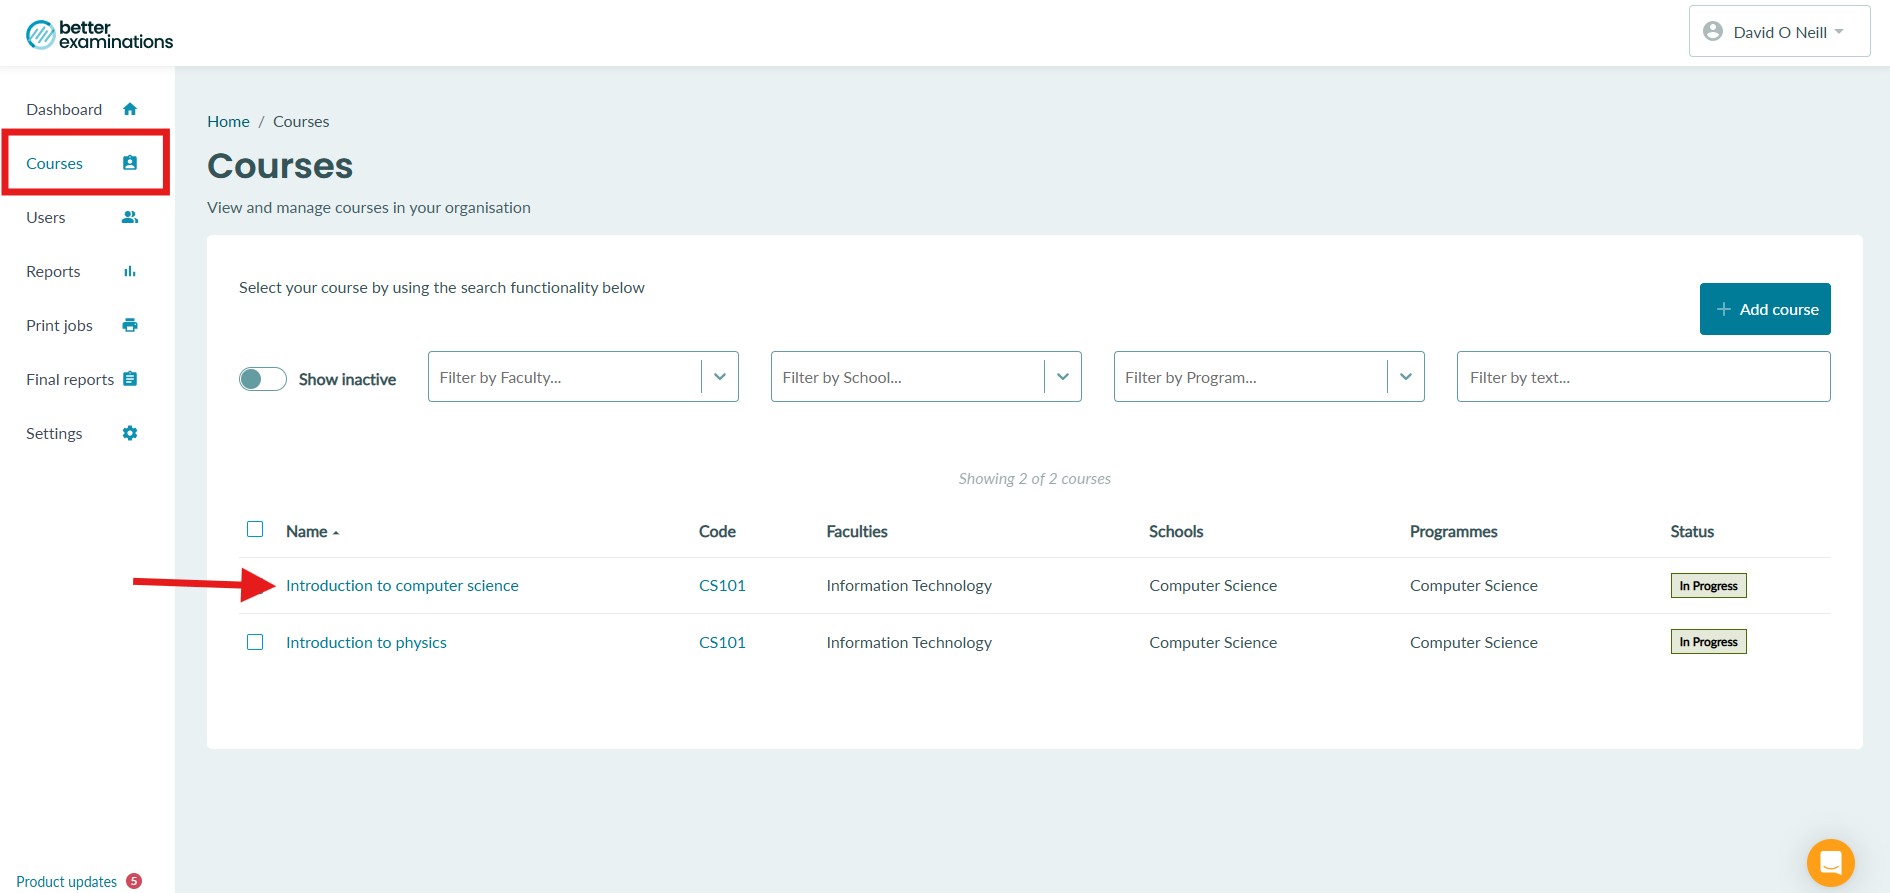Screen dimensions: 1890x893
Task: Click the Programmes column header
Action: coord(1454,531)
